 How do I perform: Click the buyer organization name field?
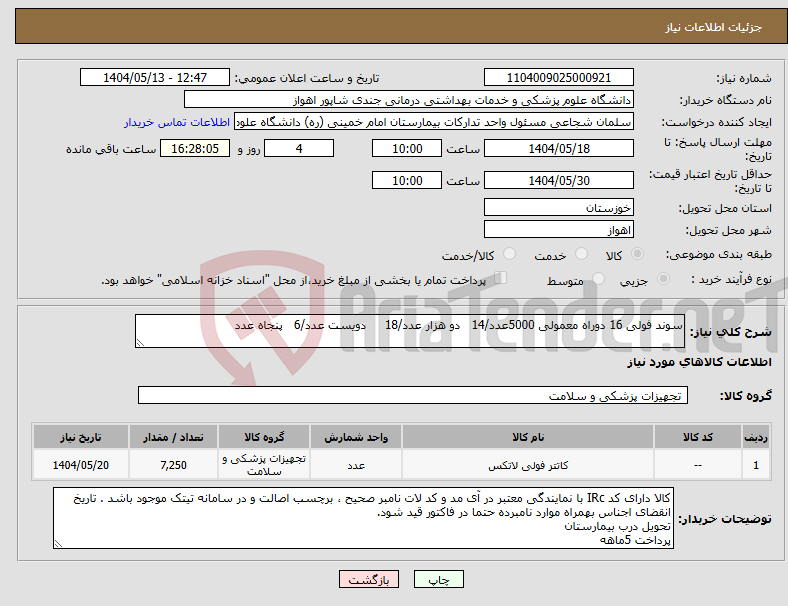coord(409,99)
